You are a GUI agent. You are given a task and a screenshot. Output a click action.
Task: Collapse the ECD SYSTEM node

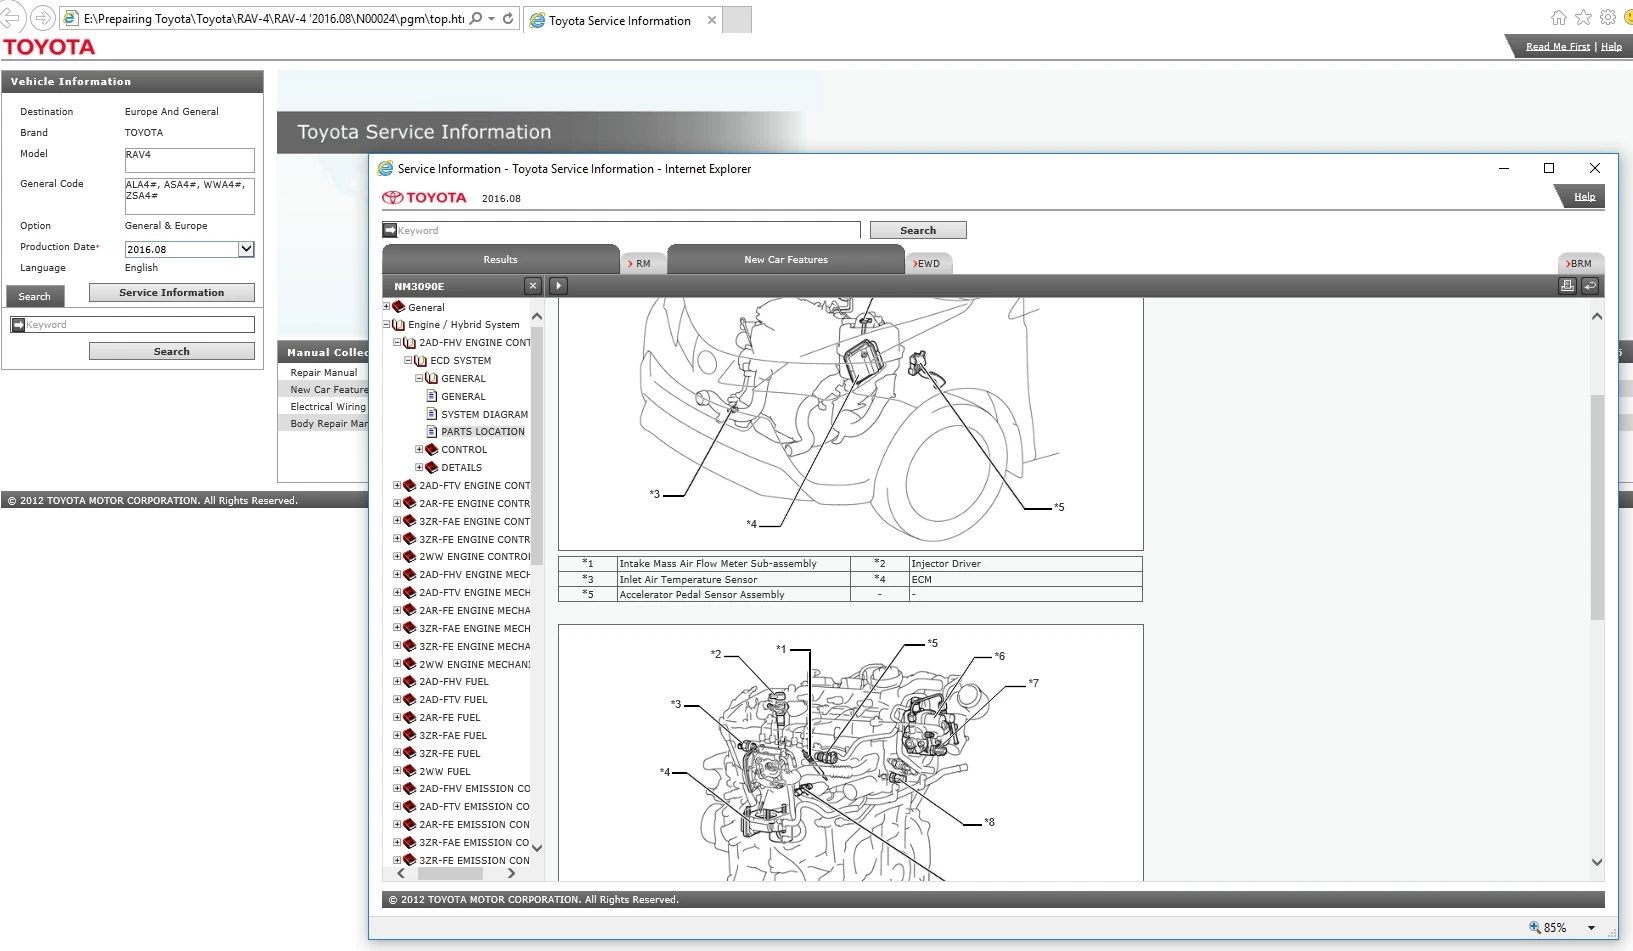coord(408,360)
